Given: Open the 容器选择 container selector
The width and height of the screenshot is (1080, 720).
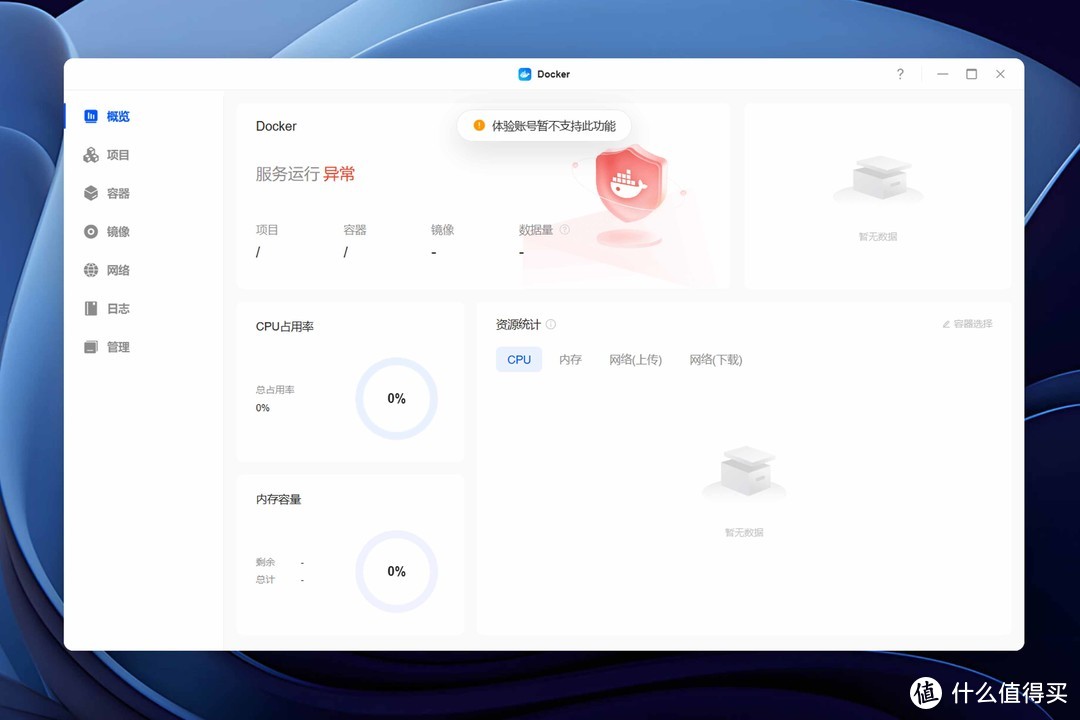Looking at the screenshot, I should tap(966, 323).
